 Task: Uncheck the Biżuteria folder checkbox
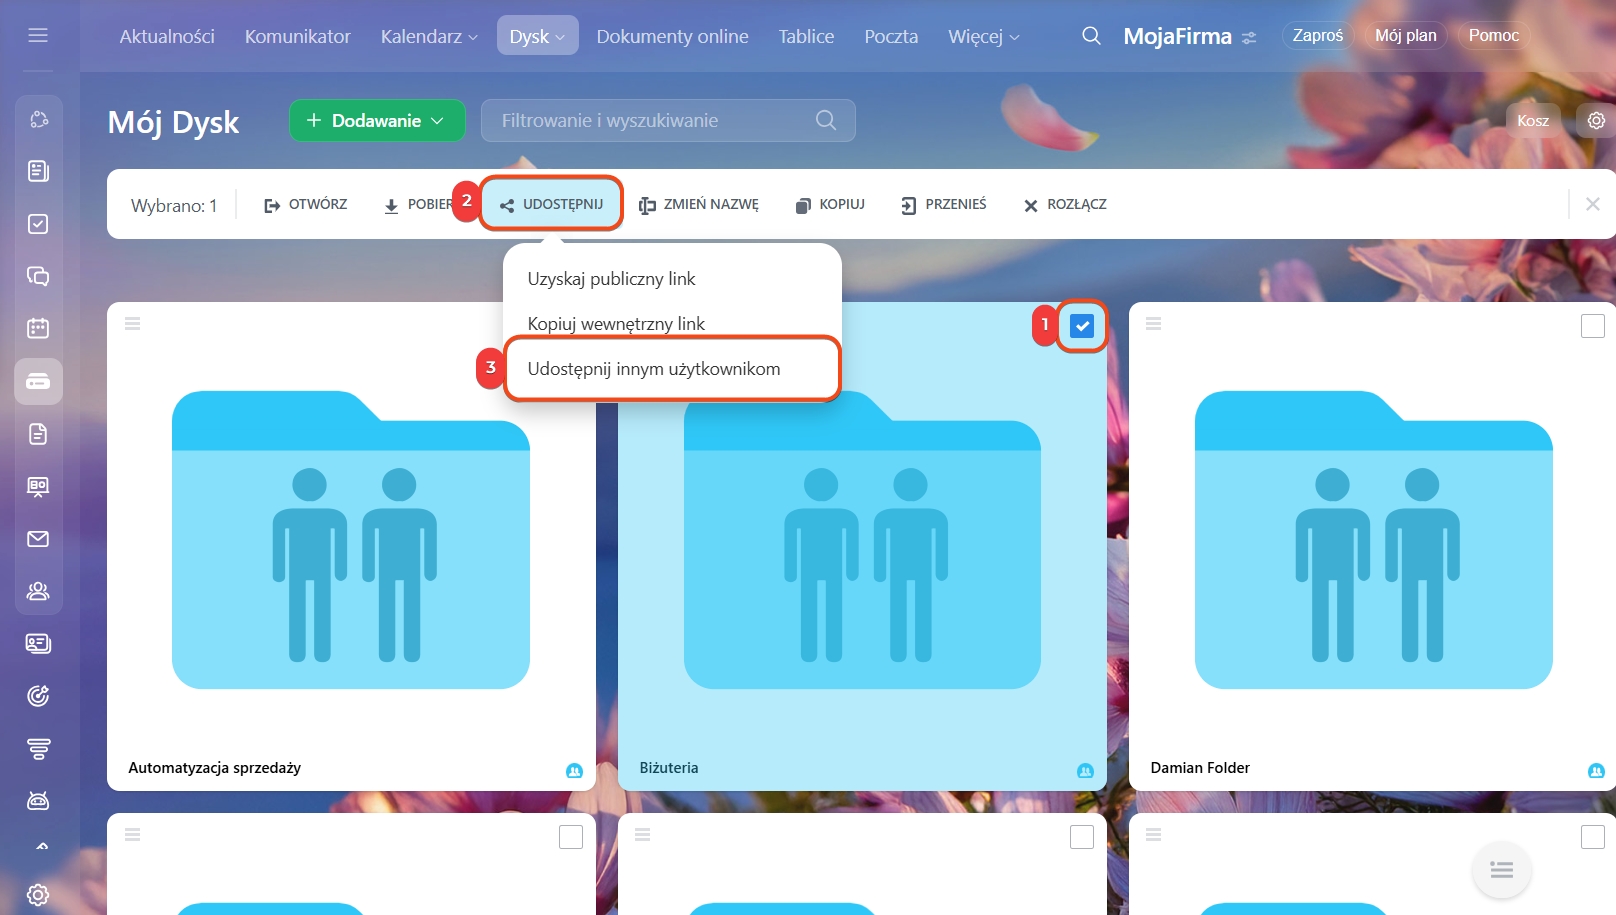[1082, 326]
